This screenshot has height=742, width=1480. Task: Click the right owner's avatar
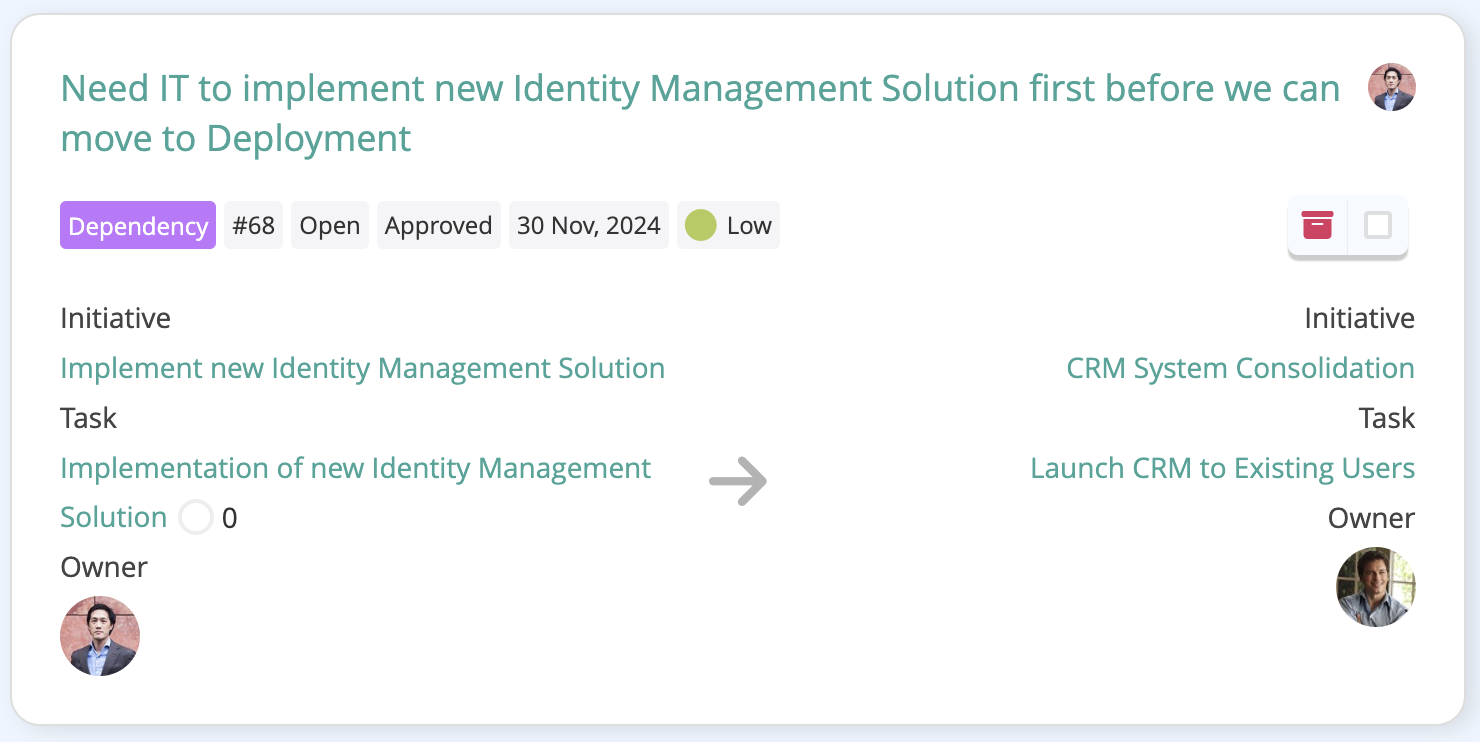click(1376, 587)
